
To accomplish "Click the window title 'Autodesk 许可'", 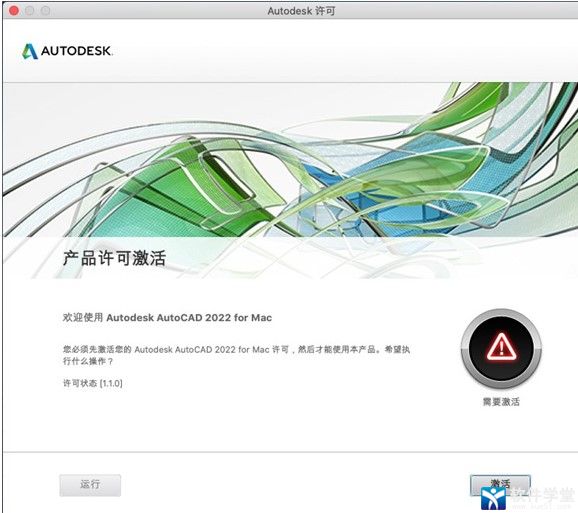I will pos(301,11).
